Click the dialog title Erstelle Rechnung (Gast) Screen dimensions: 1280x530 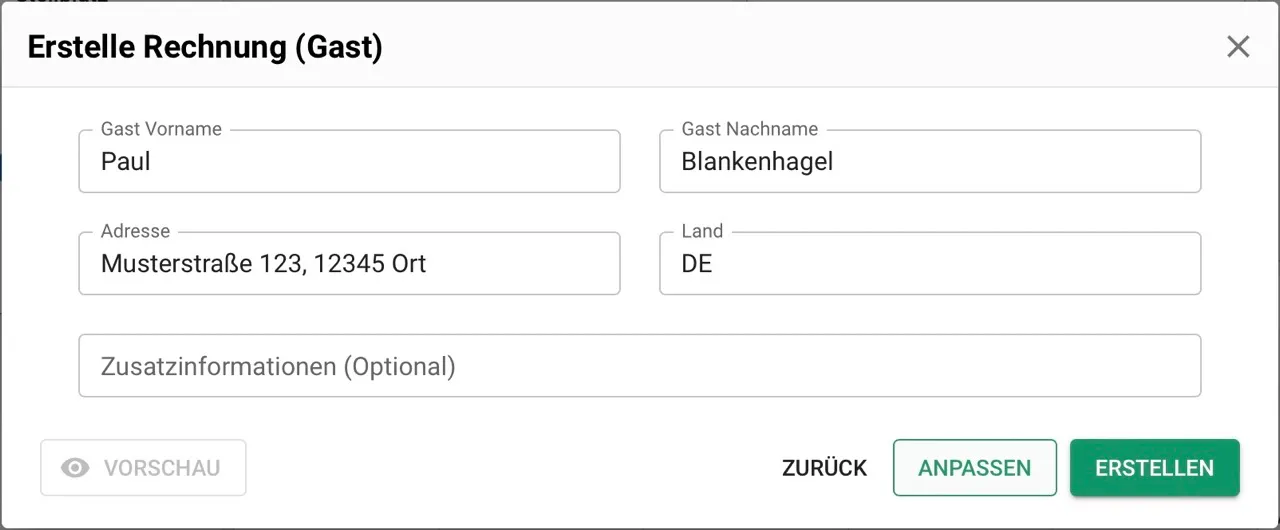tap(205, 47)
